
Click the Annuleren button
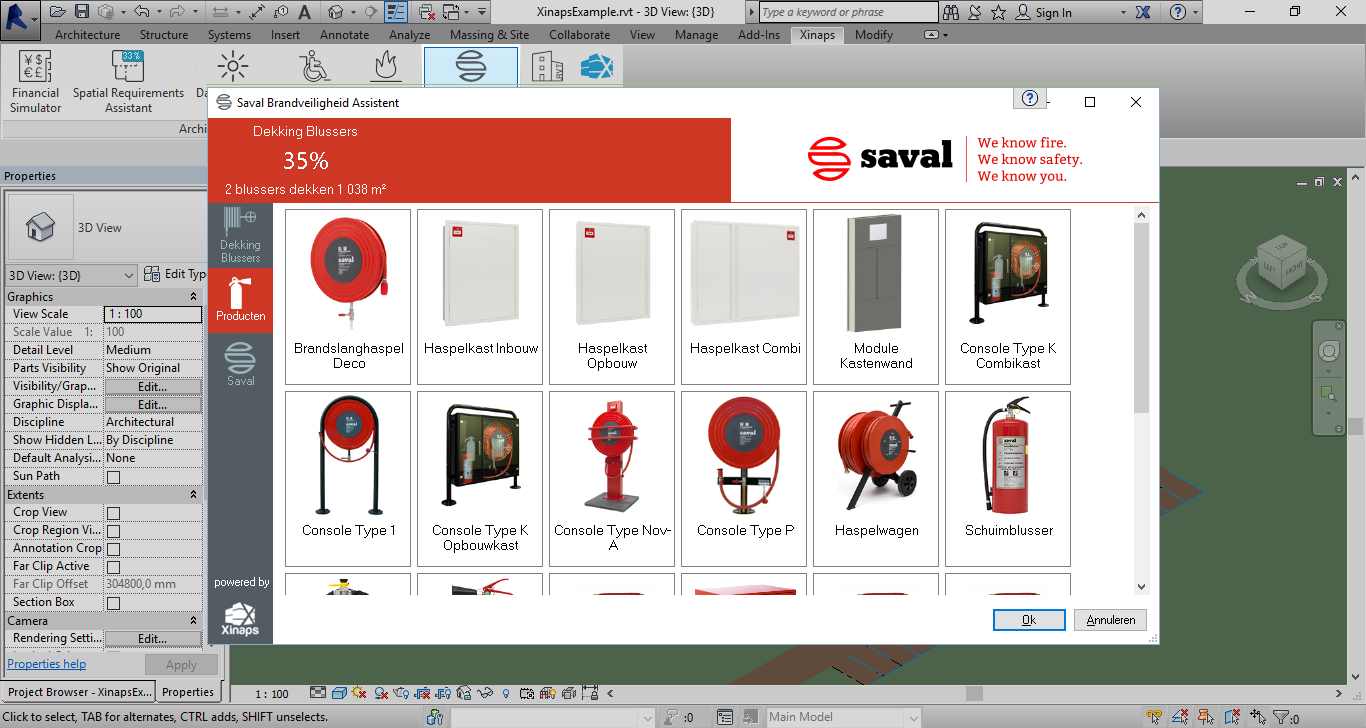[1111, 620]
